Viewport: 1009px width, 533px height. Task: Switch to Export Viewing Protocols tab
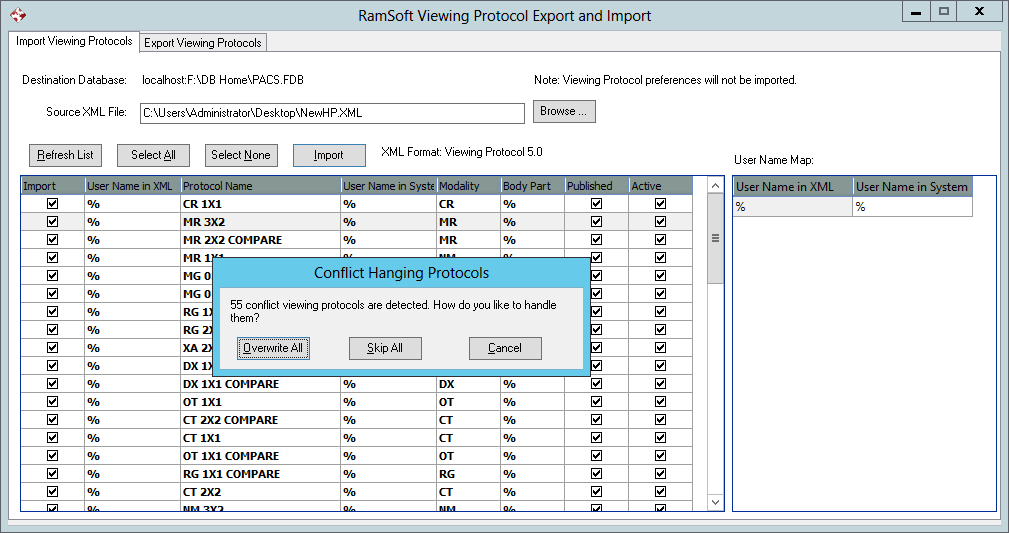[203, 43]
